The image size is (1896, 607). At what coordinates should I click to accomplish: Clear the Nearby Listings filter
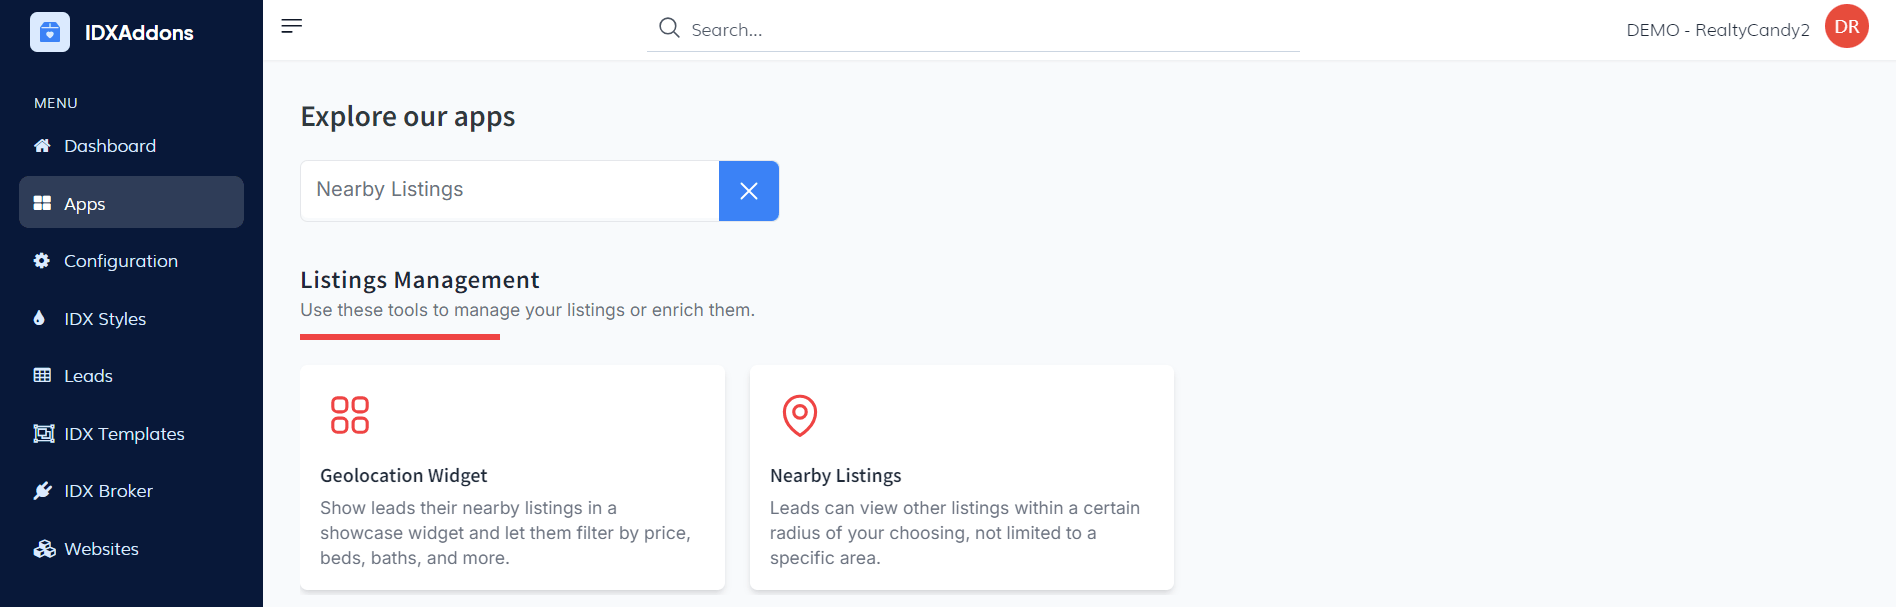[748, 191]
